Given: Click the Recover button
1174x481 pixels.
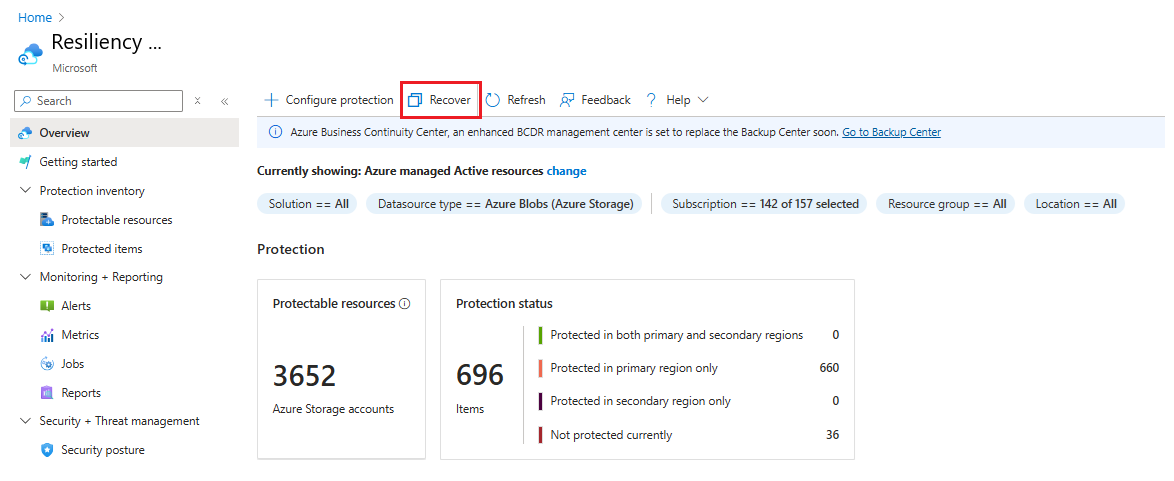Looking at the screenshot, I should (440, 100).
